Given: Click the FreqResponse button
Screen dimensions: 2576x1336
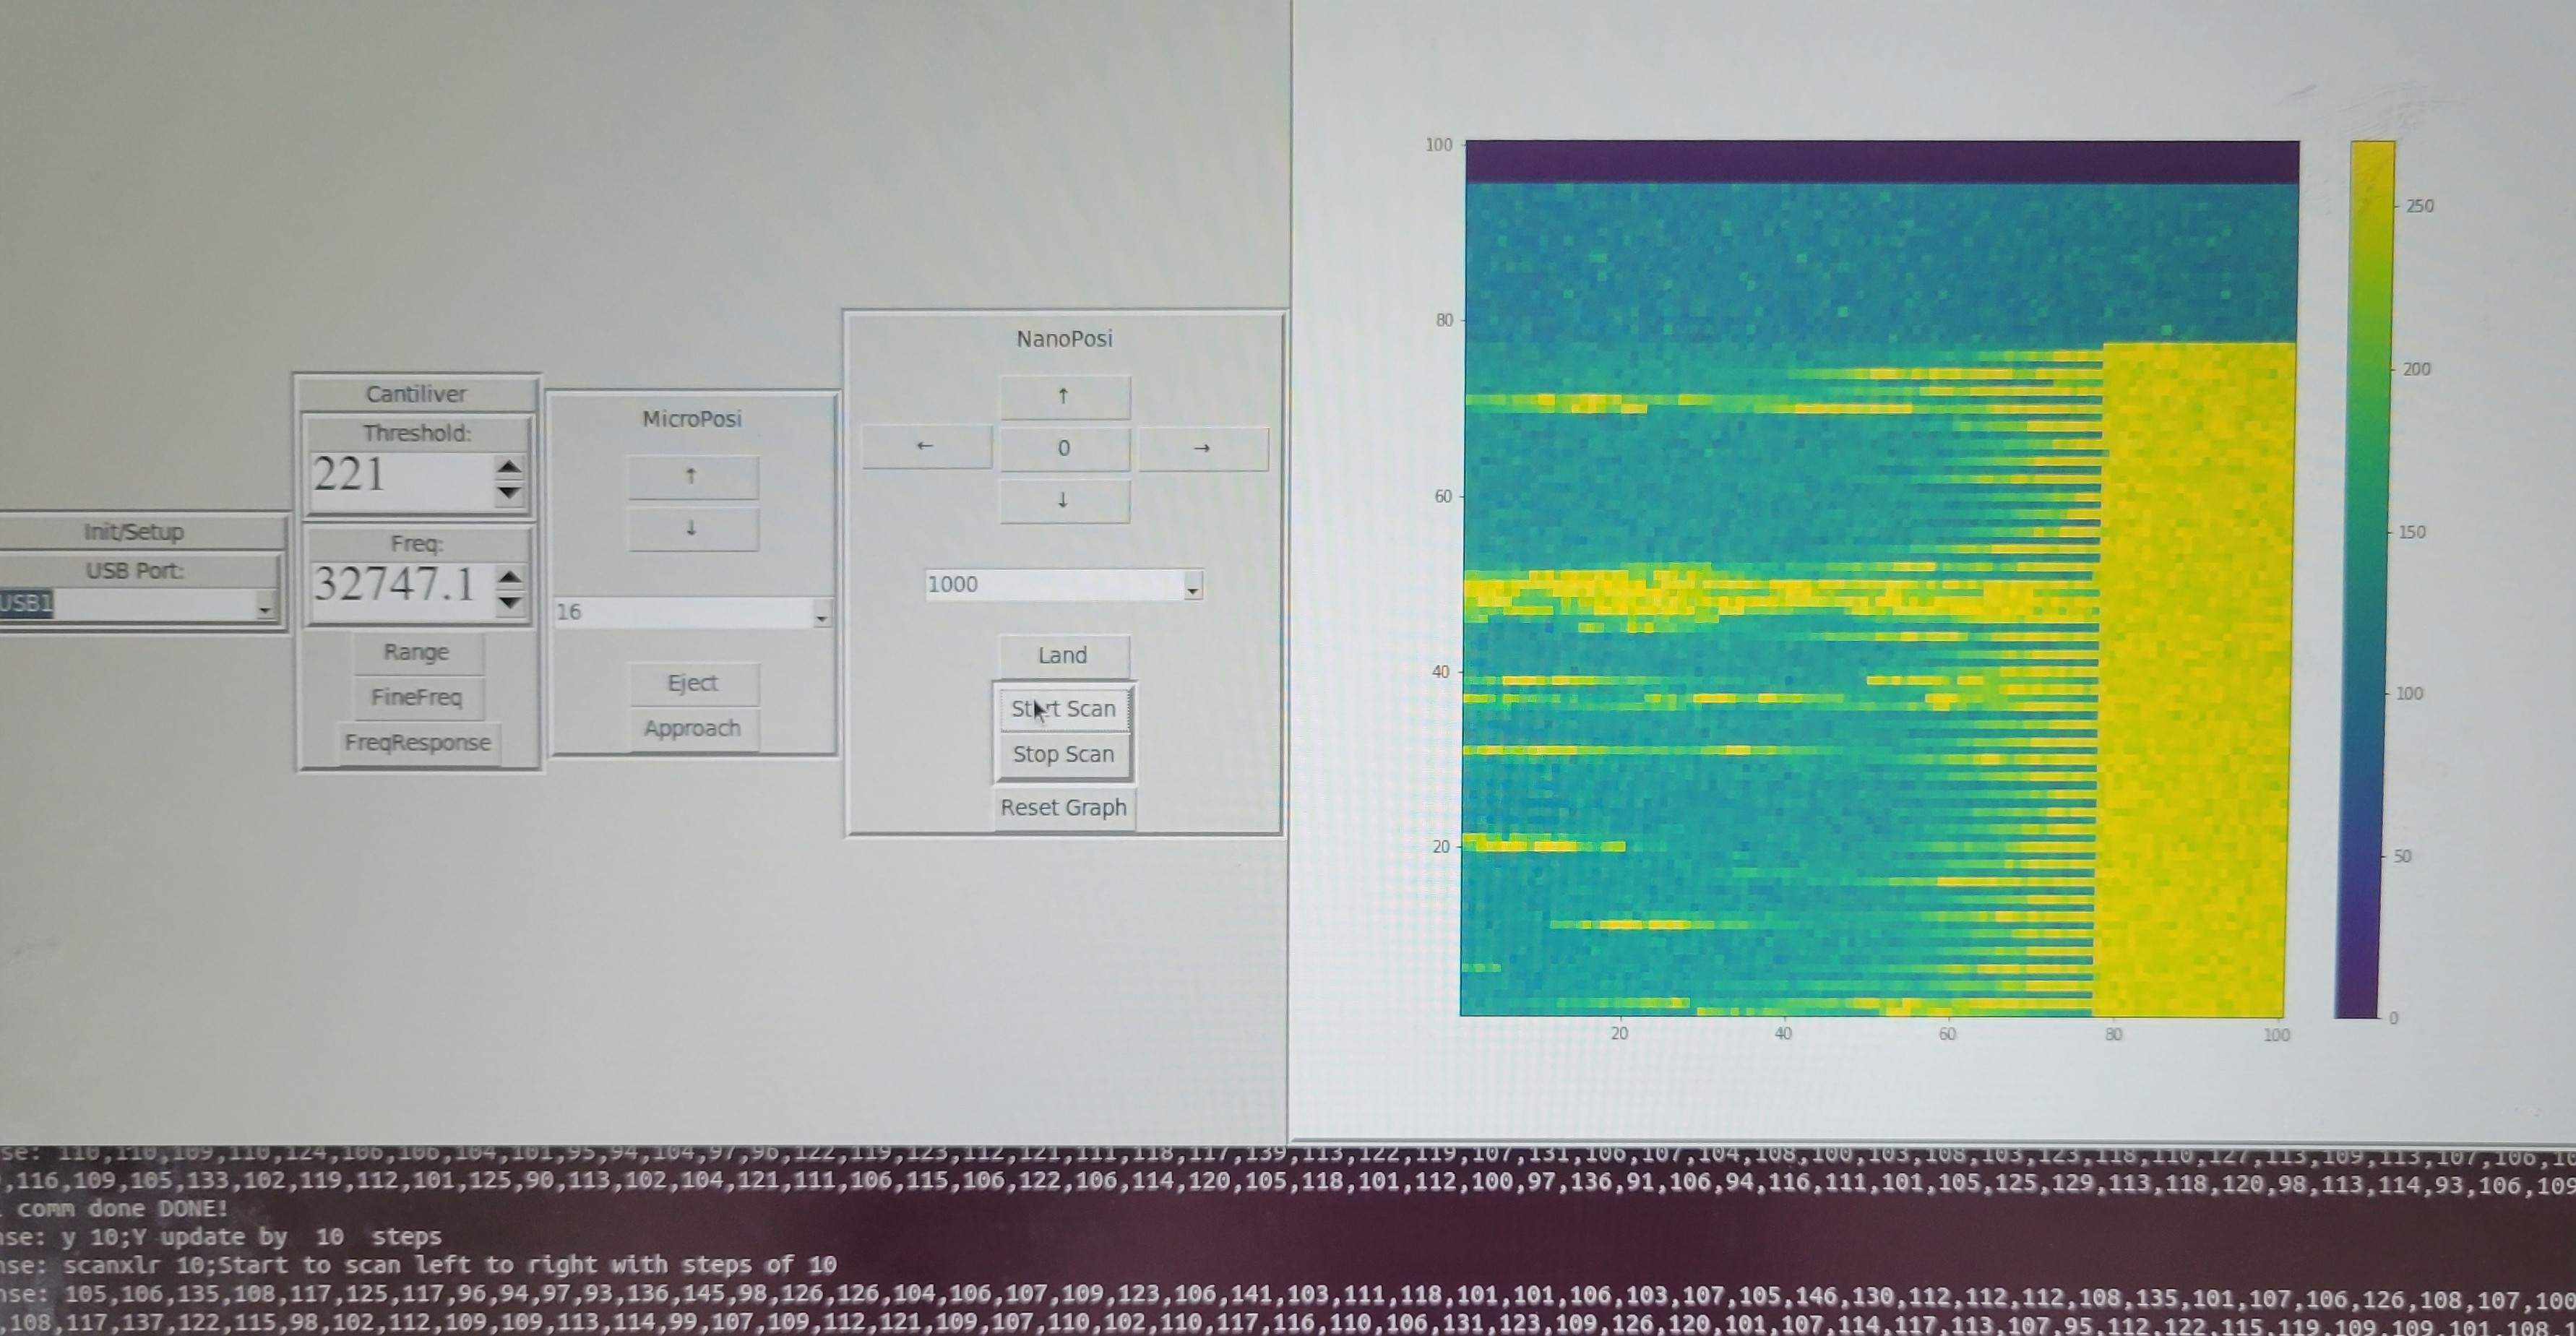Looking at the screenshot, I should coord(417,743).
